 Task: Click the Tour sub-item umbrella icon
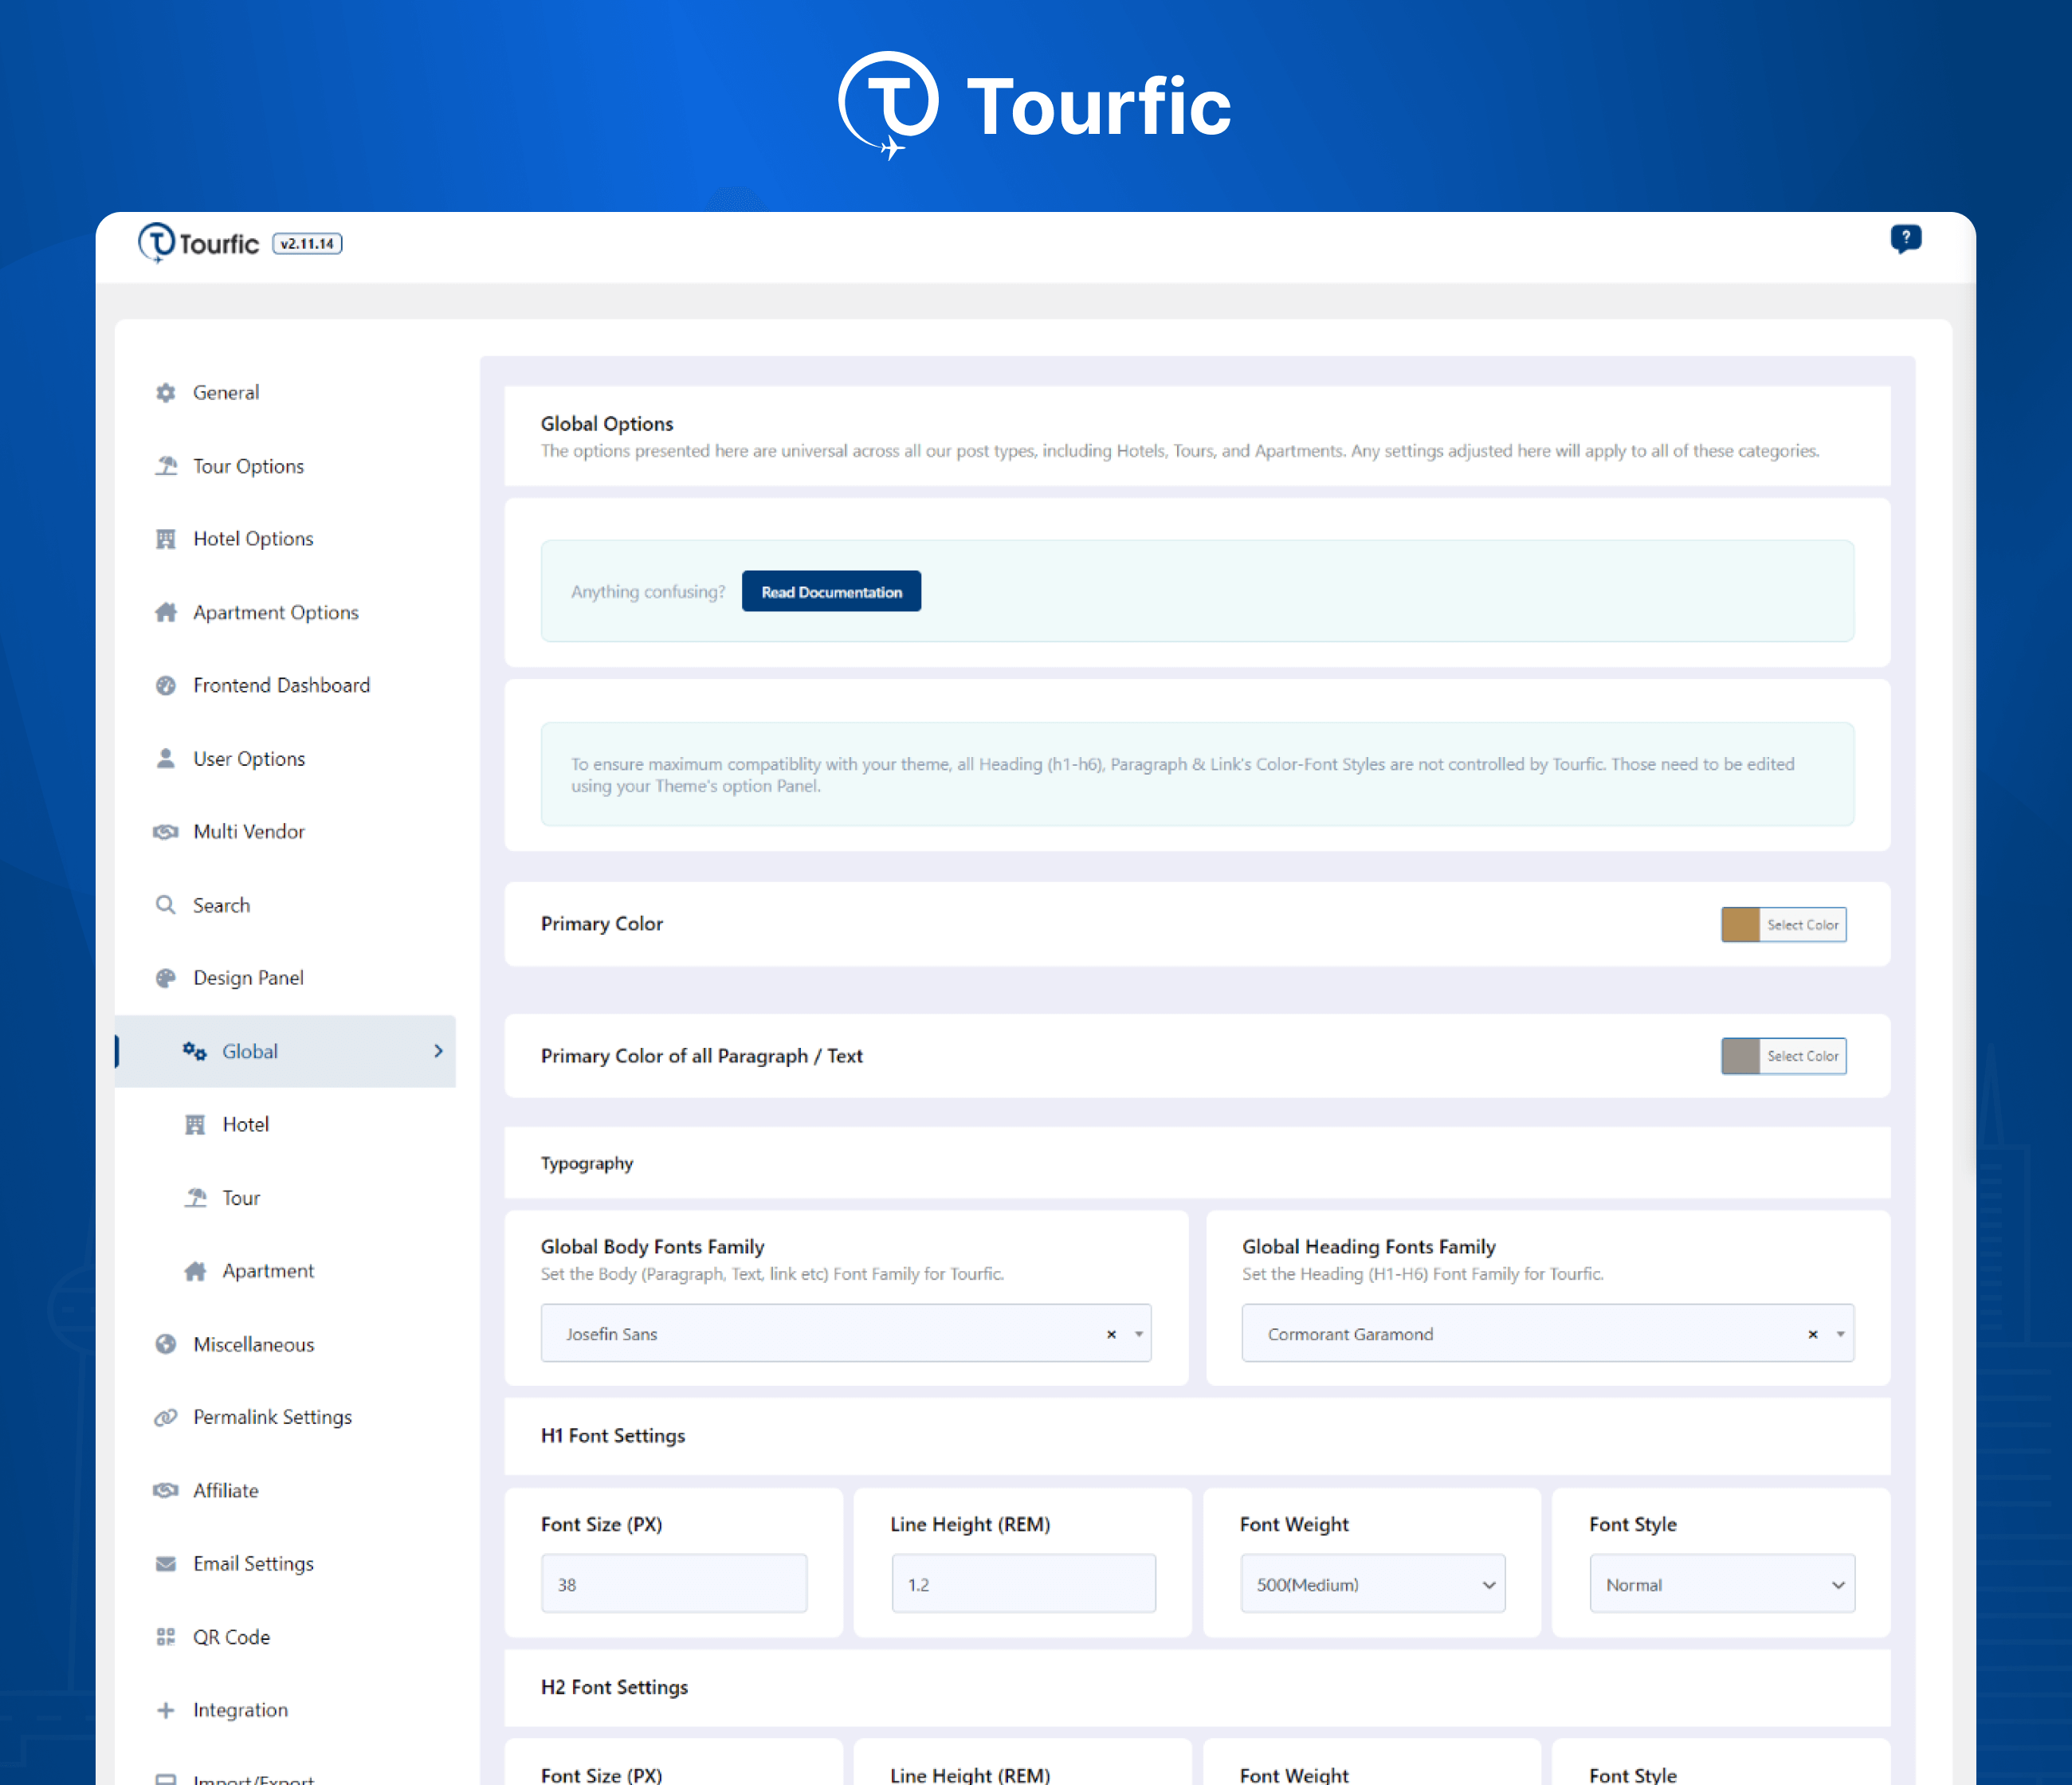coord(196,1197)
